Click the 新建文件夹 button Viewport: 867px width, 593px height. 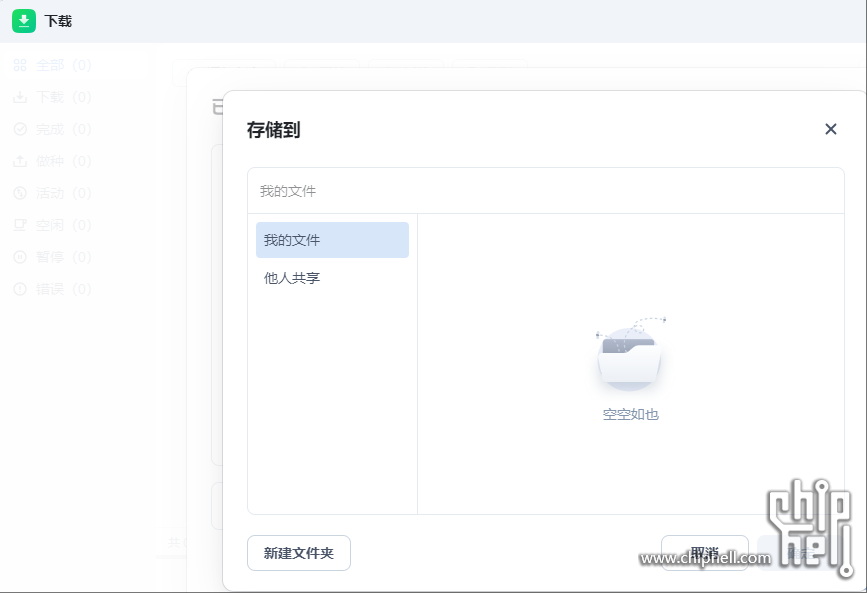click(299, 553)
